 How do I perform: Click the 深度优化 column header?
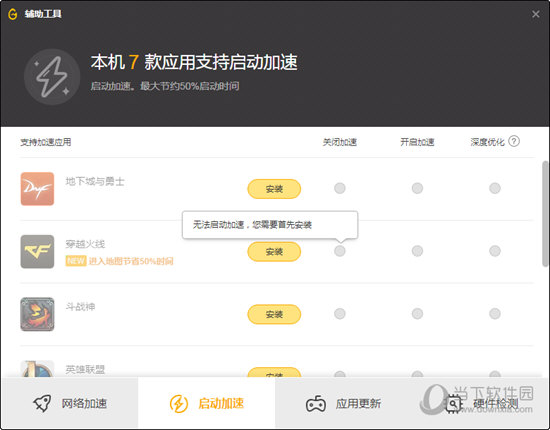pyautogui.click(x=488, y=142)
